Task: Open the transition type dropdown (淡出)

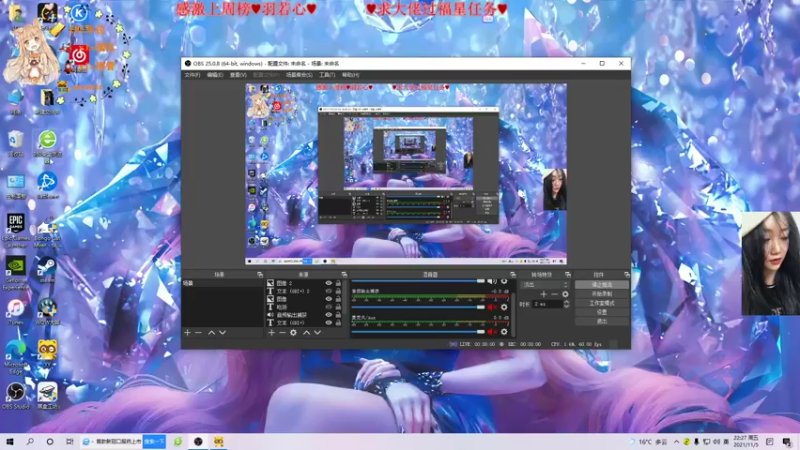Action: pyautogui.click(x=544, y=285)
